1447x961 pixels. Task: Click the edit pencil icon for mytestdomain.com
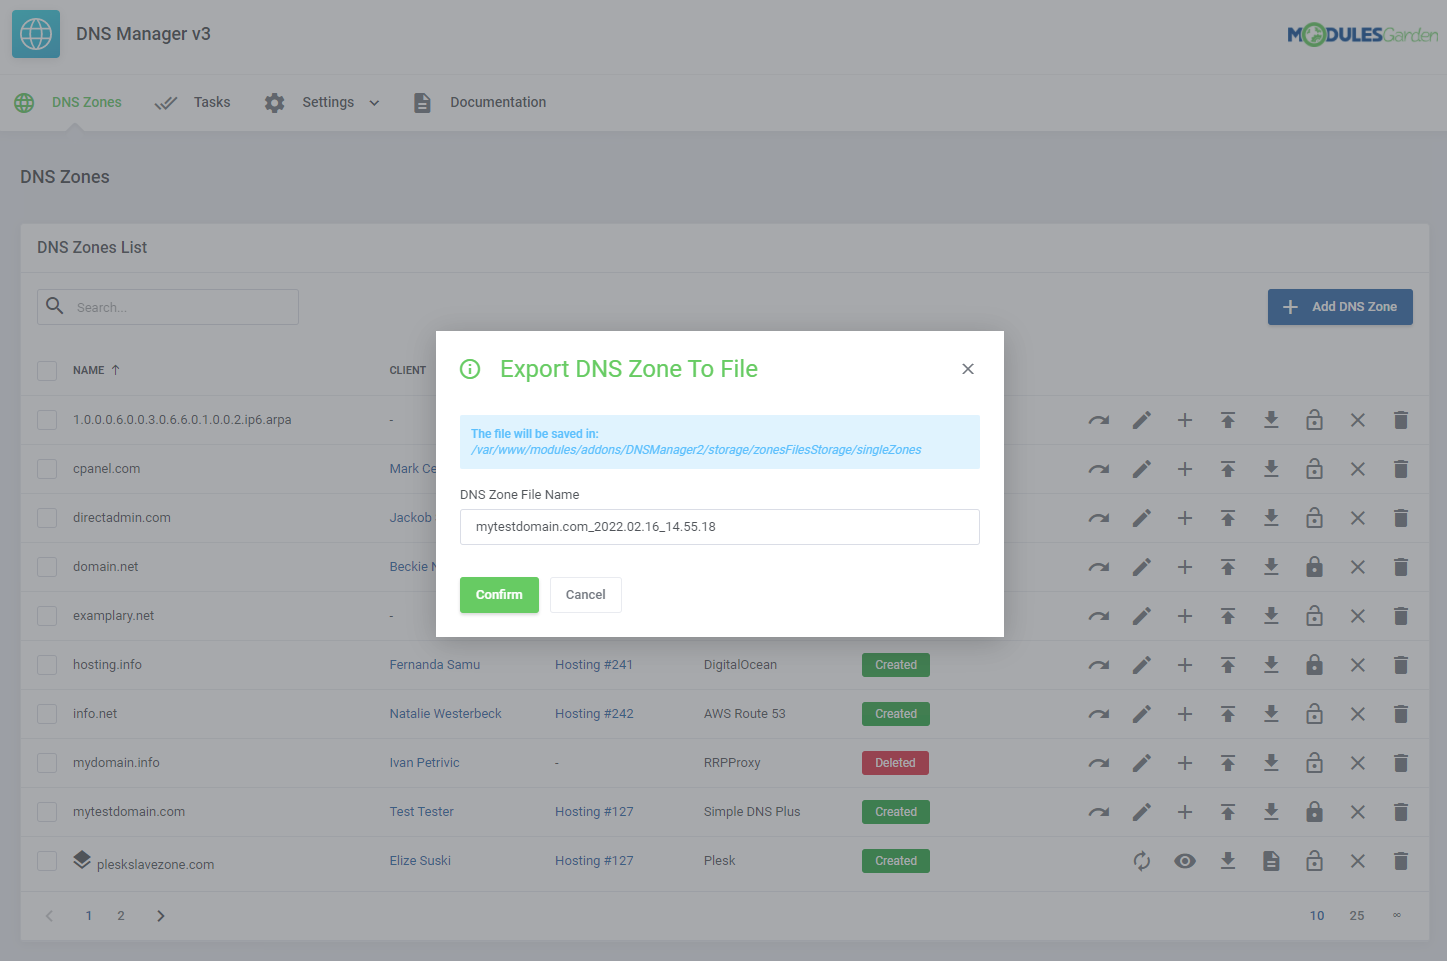pyautogui.click(x=1141, y=812)
